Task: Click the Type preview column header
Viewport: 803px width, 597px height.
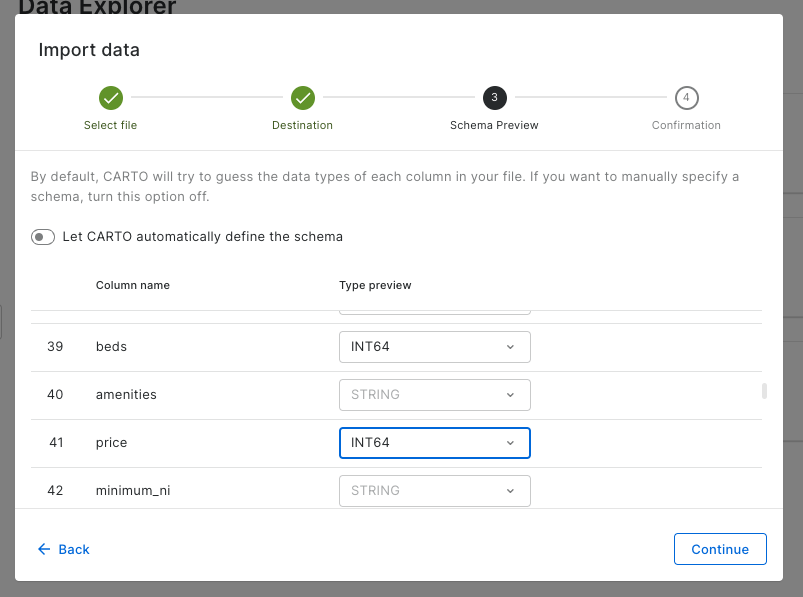Action: (x=375, y=285)
